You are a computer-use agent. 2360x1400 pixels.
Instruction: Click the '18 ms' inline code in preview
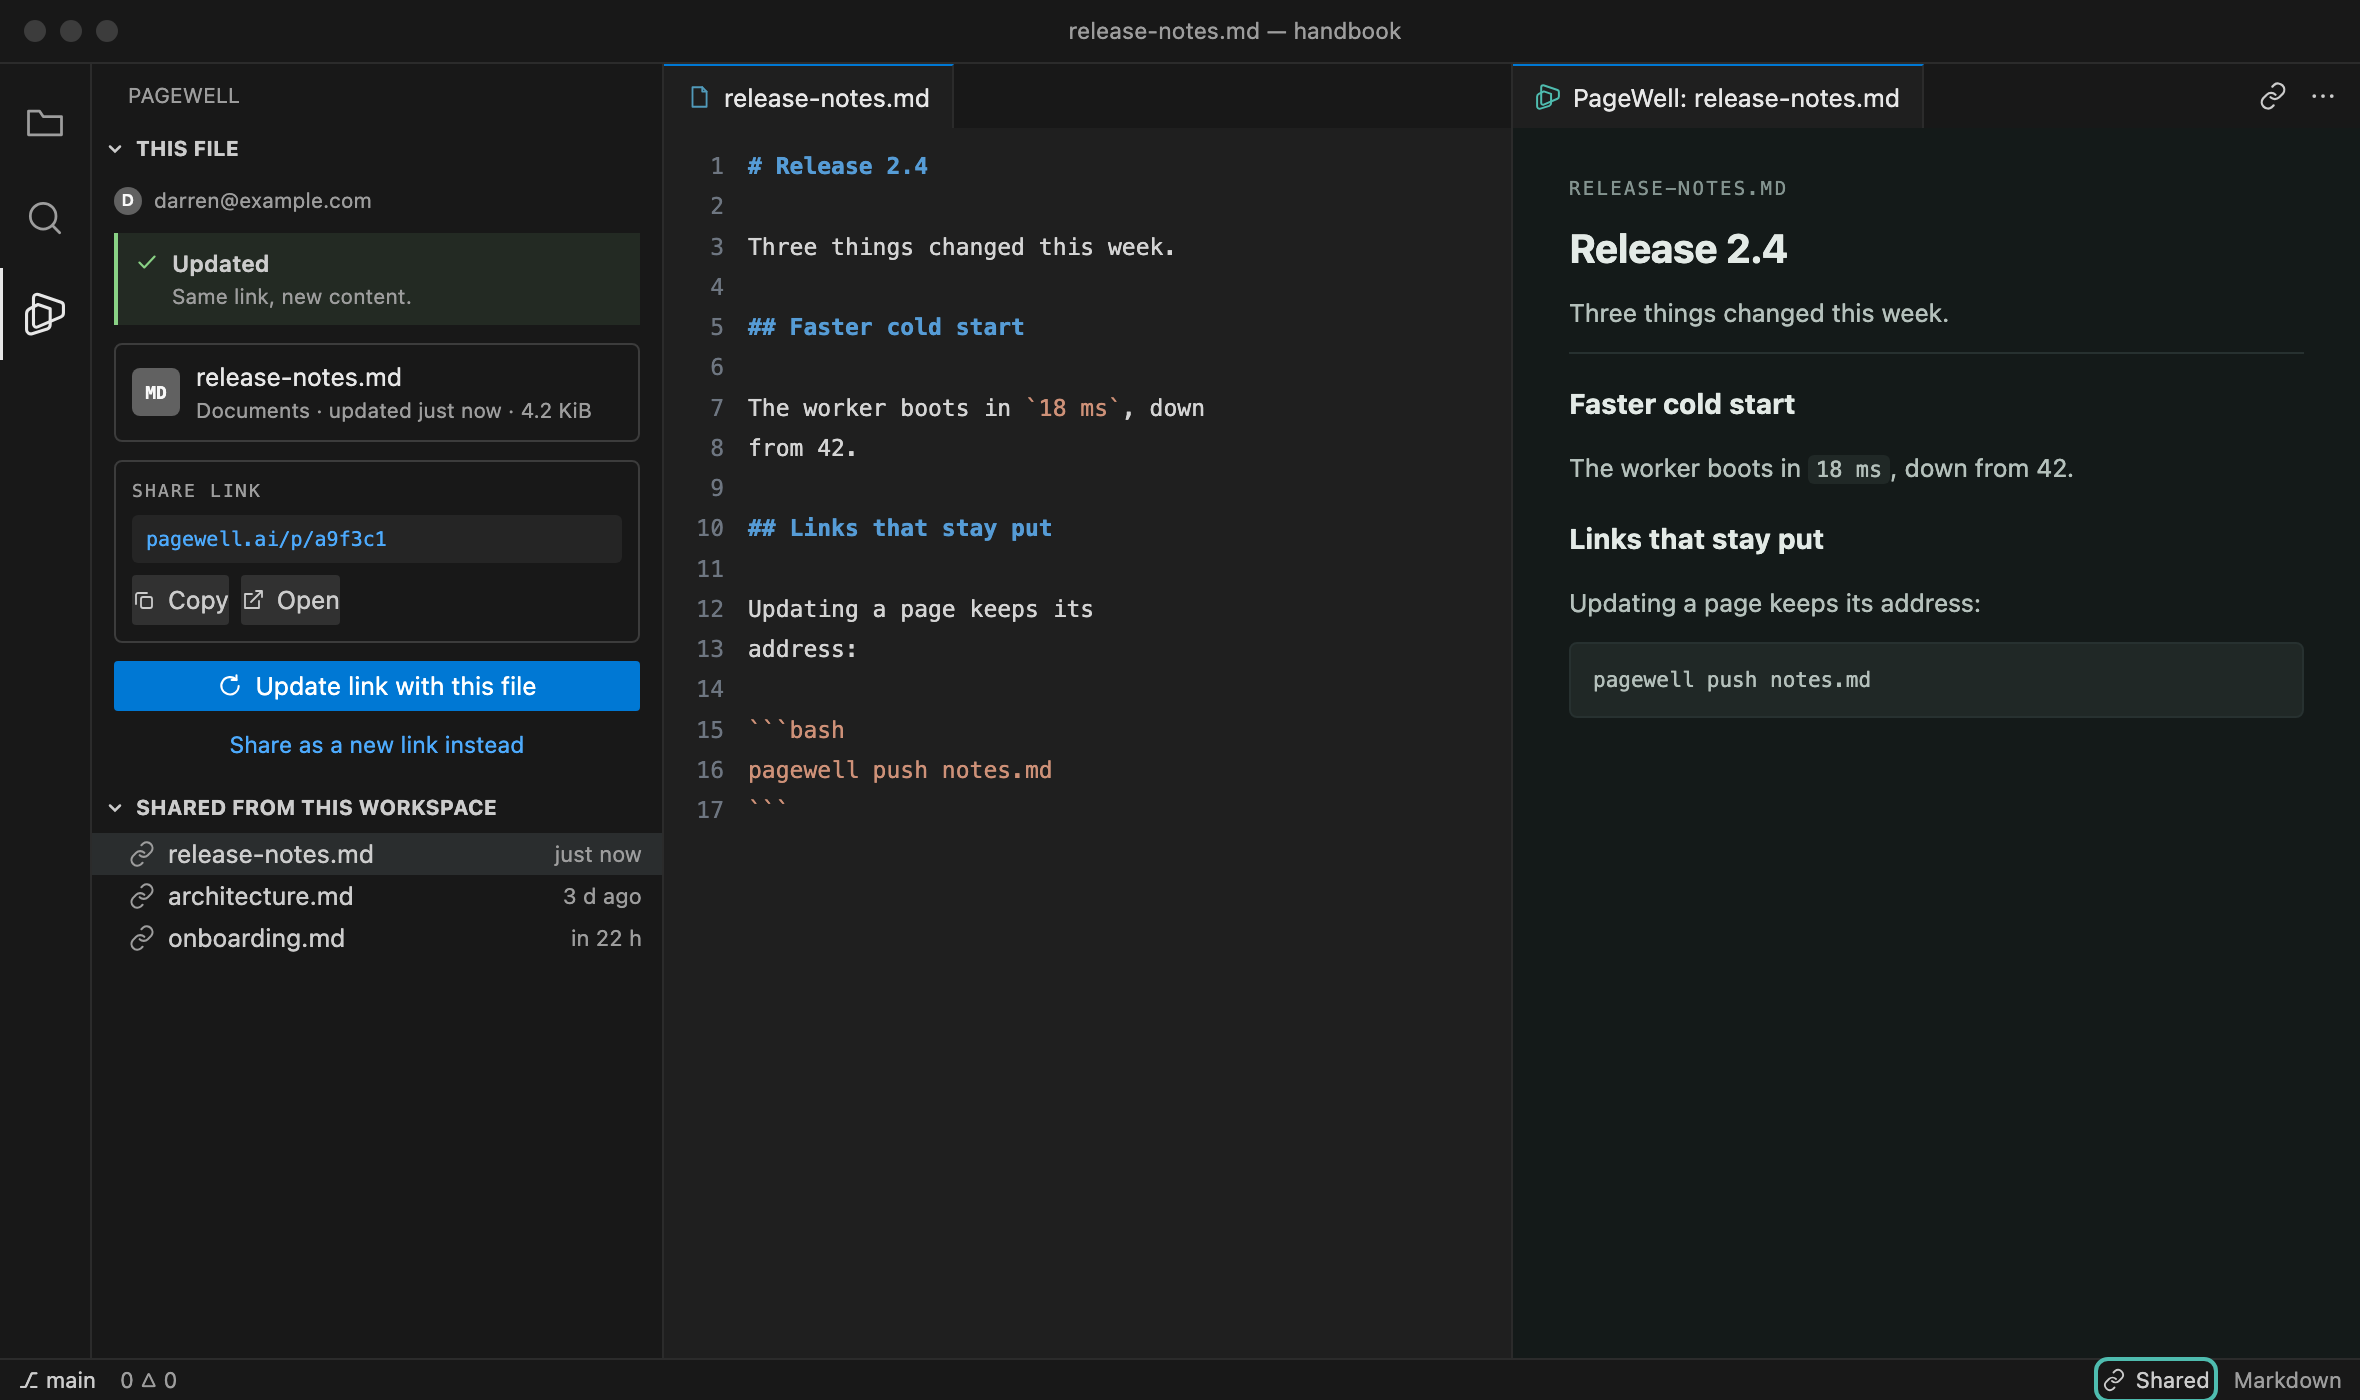click(x=1848, y=469)
